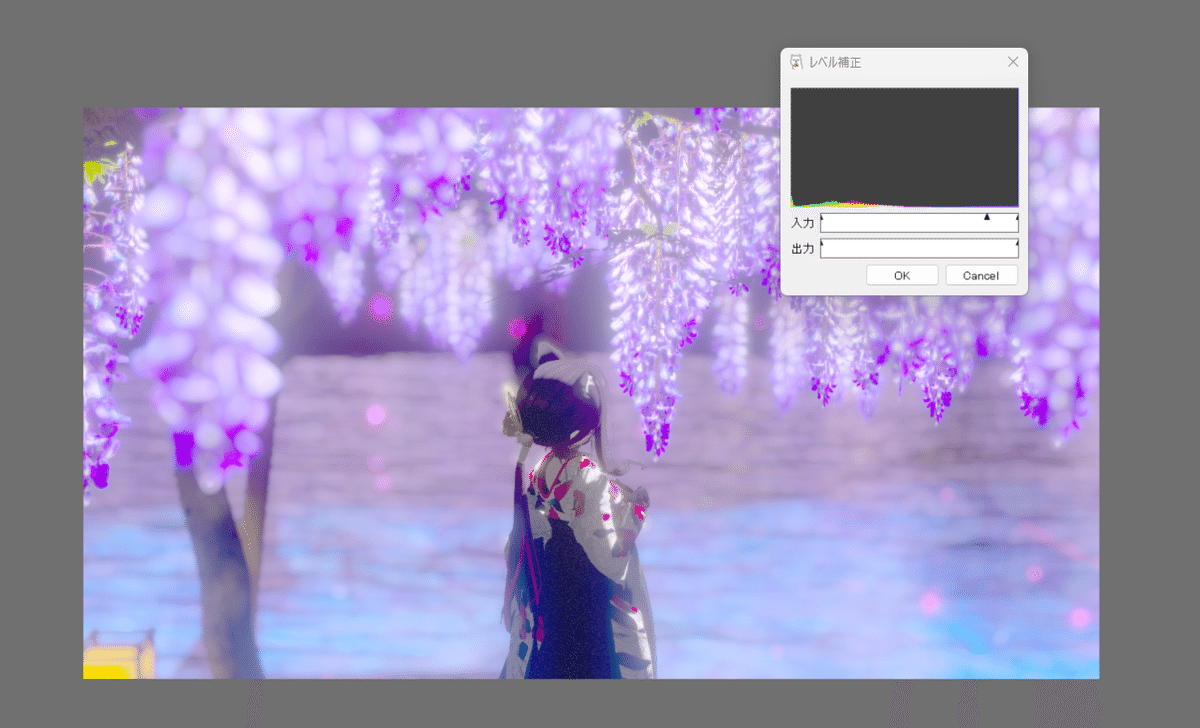
Task: Click the black point marker on 入力 slider
Action: (822, 217)
